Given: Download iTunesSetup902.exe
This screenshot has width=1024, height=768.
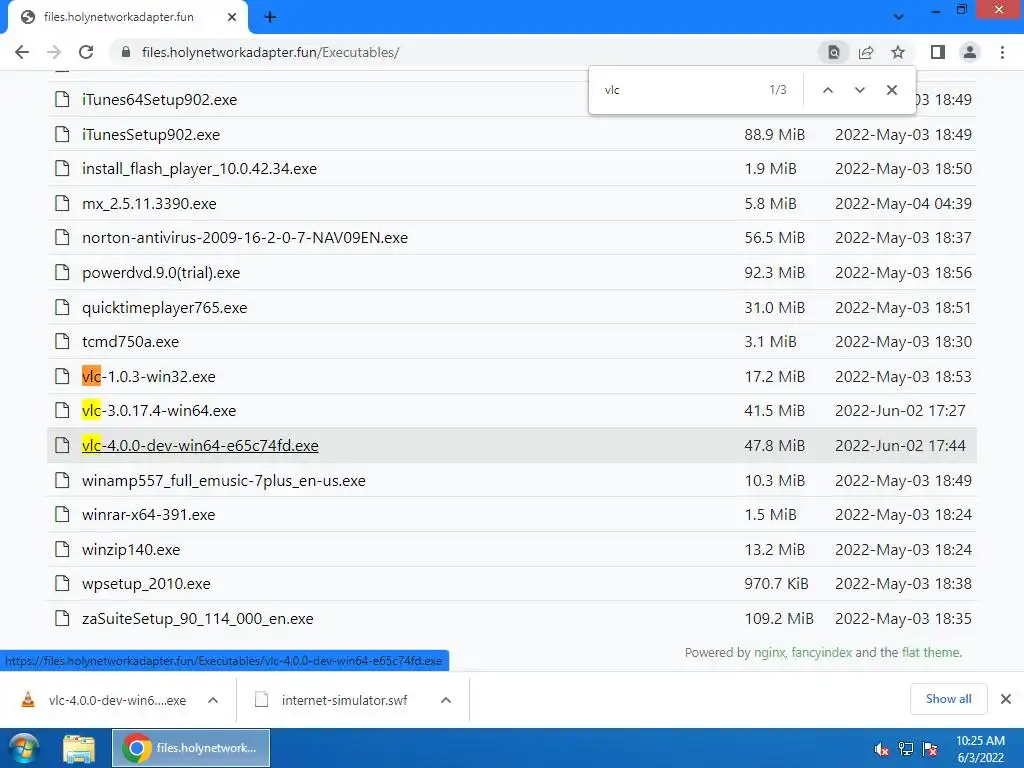Looking at the screenshot, I should point(151,135).
